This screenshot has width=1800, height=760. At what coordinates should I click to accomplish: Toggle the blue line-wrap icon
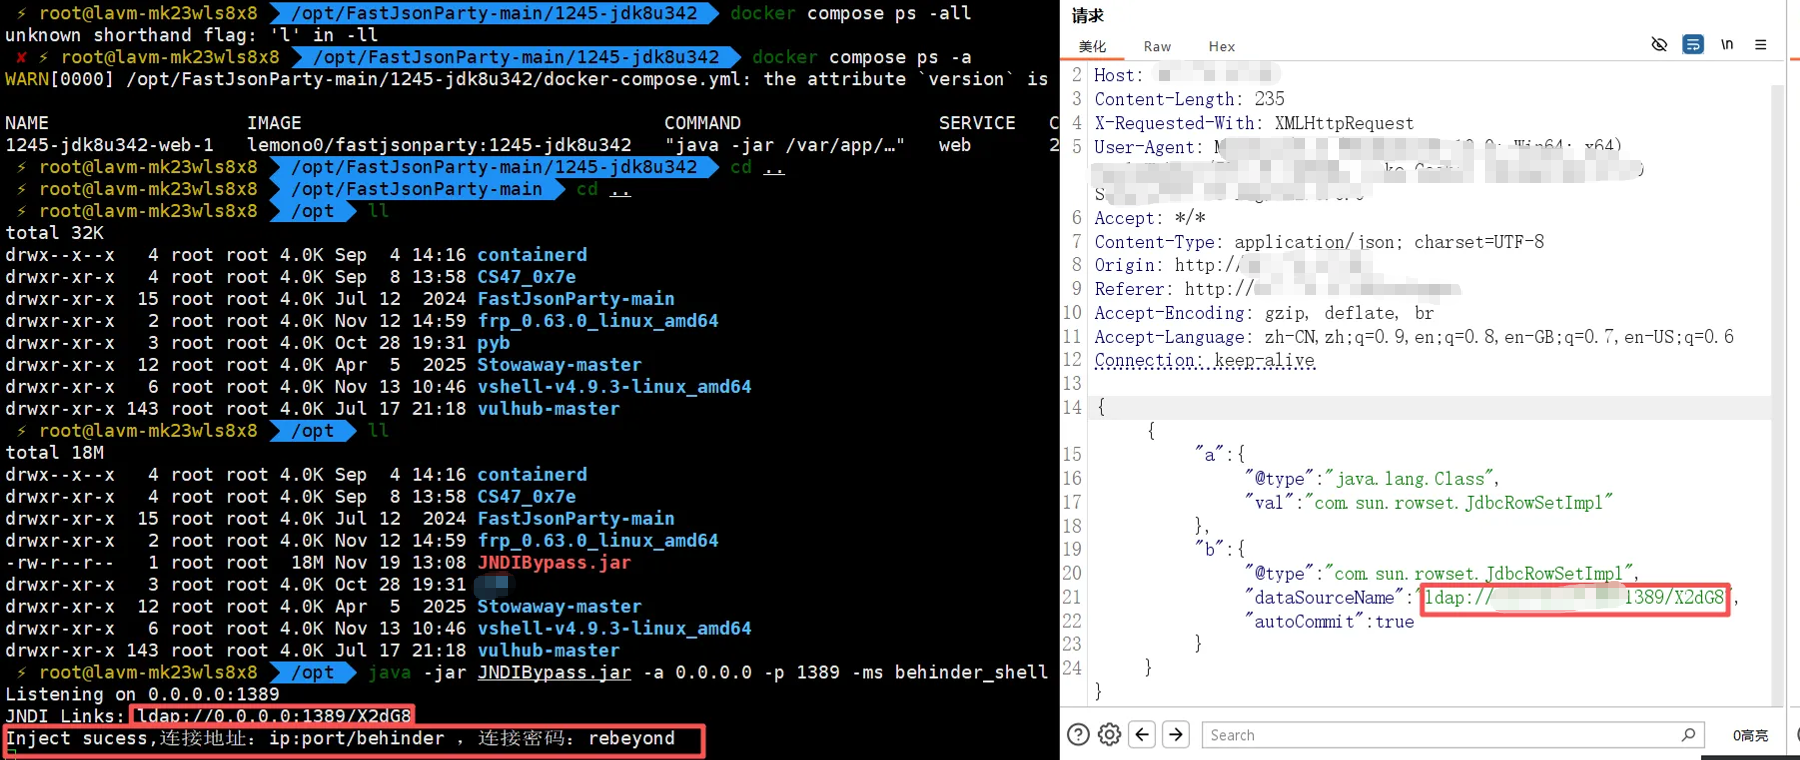[x=1693, y=44]
